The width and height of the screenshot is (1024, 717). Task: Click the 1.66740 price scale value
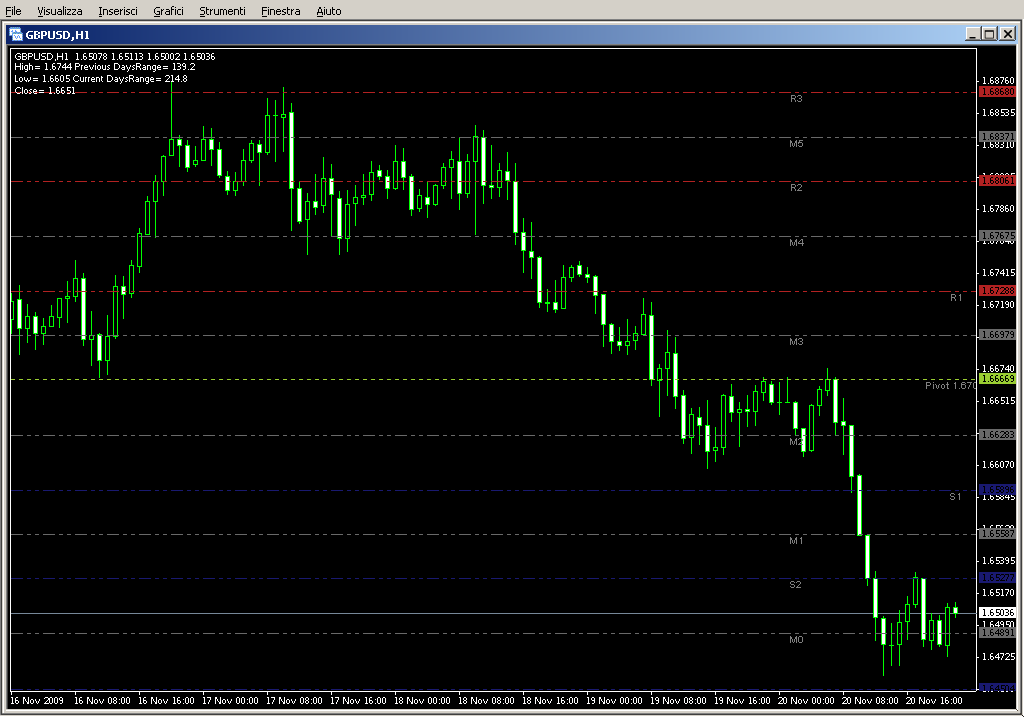tap(999, 369)
